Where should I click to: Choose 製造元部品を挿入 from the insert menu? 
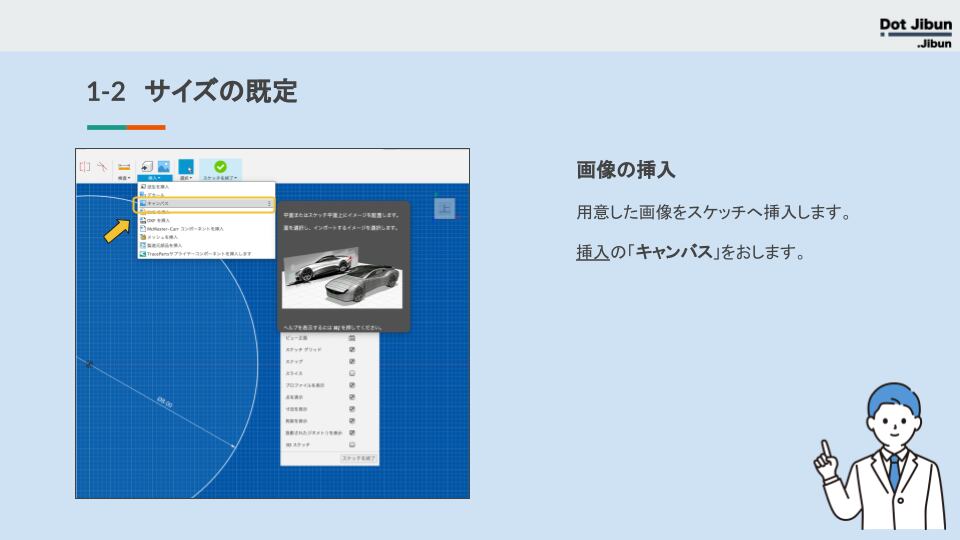pyautogui.click(x=206, y=245)
